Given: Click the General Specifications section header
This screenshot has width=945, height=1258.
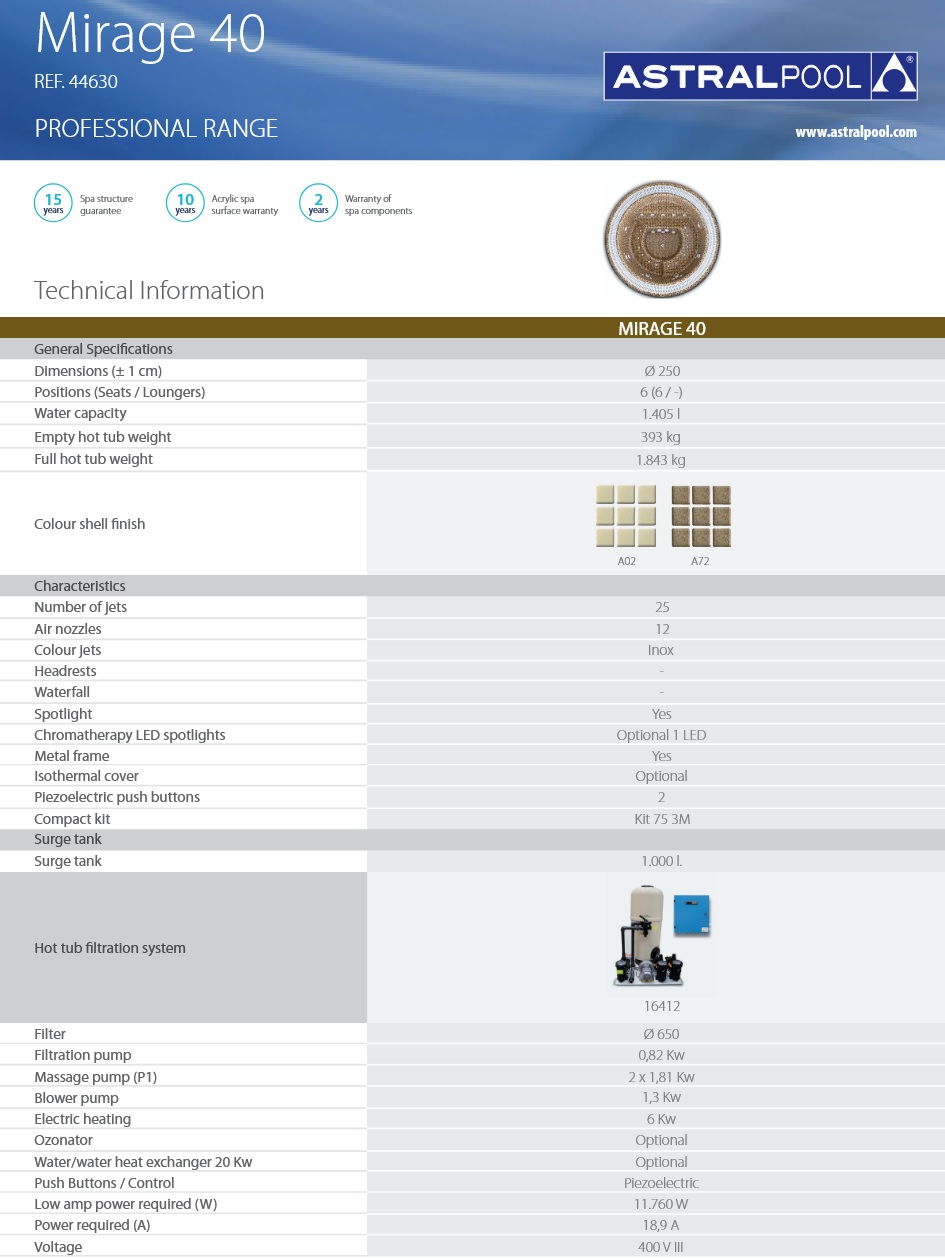Looking at the screenshot, I should click(x=103, y=349).
